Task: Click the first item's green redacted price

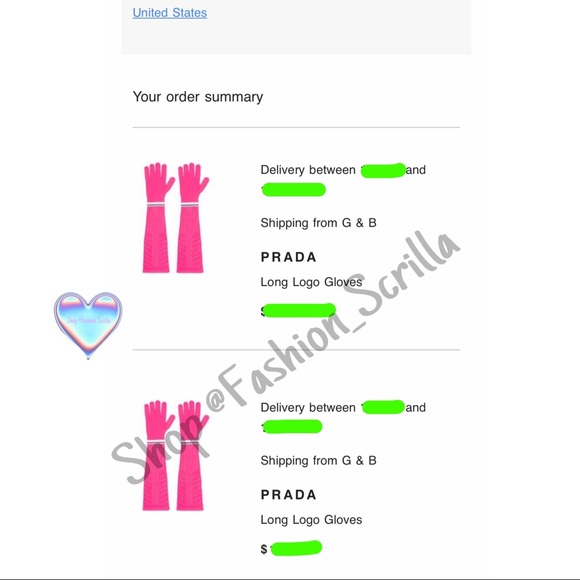Action: click(299, 310)
